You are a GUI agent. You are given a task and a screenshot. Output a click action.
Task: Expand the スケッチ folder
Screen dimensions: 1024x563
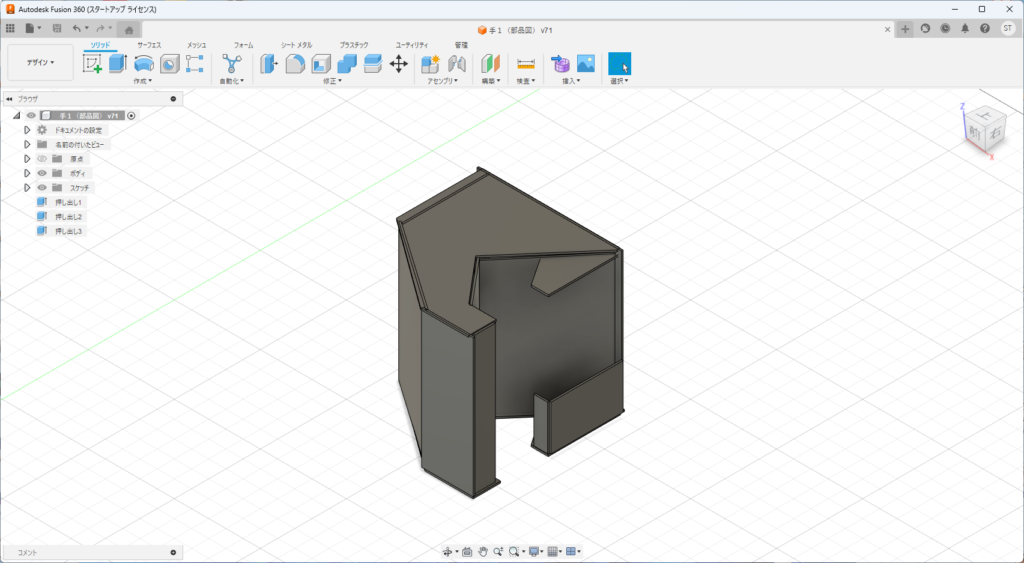pos(27,187)
